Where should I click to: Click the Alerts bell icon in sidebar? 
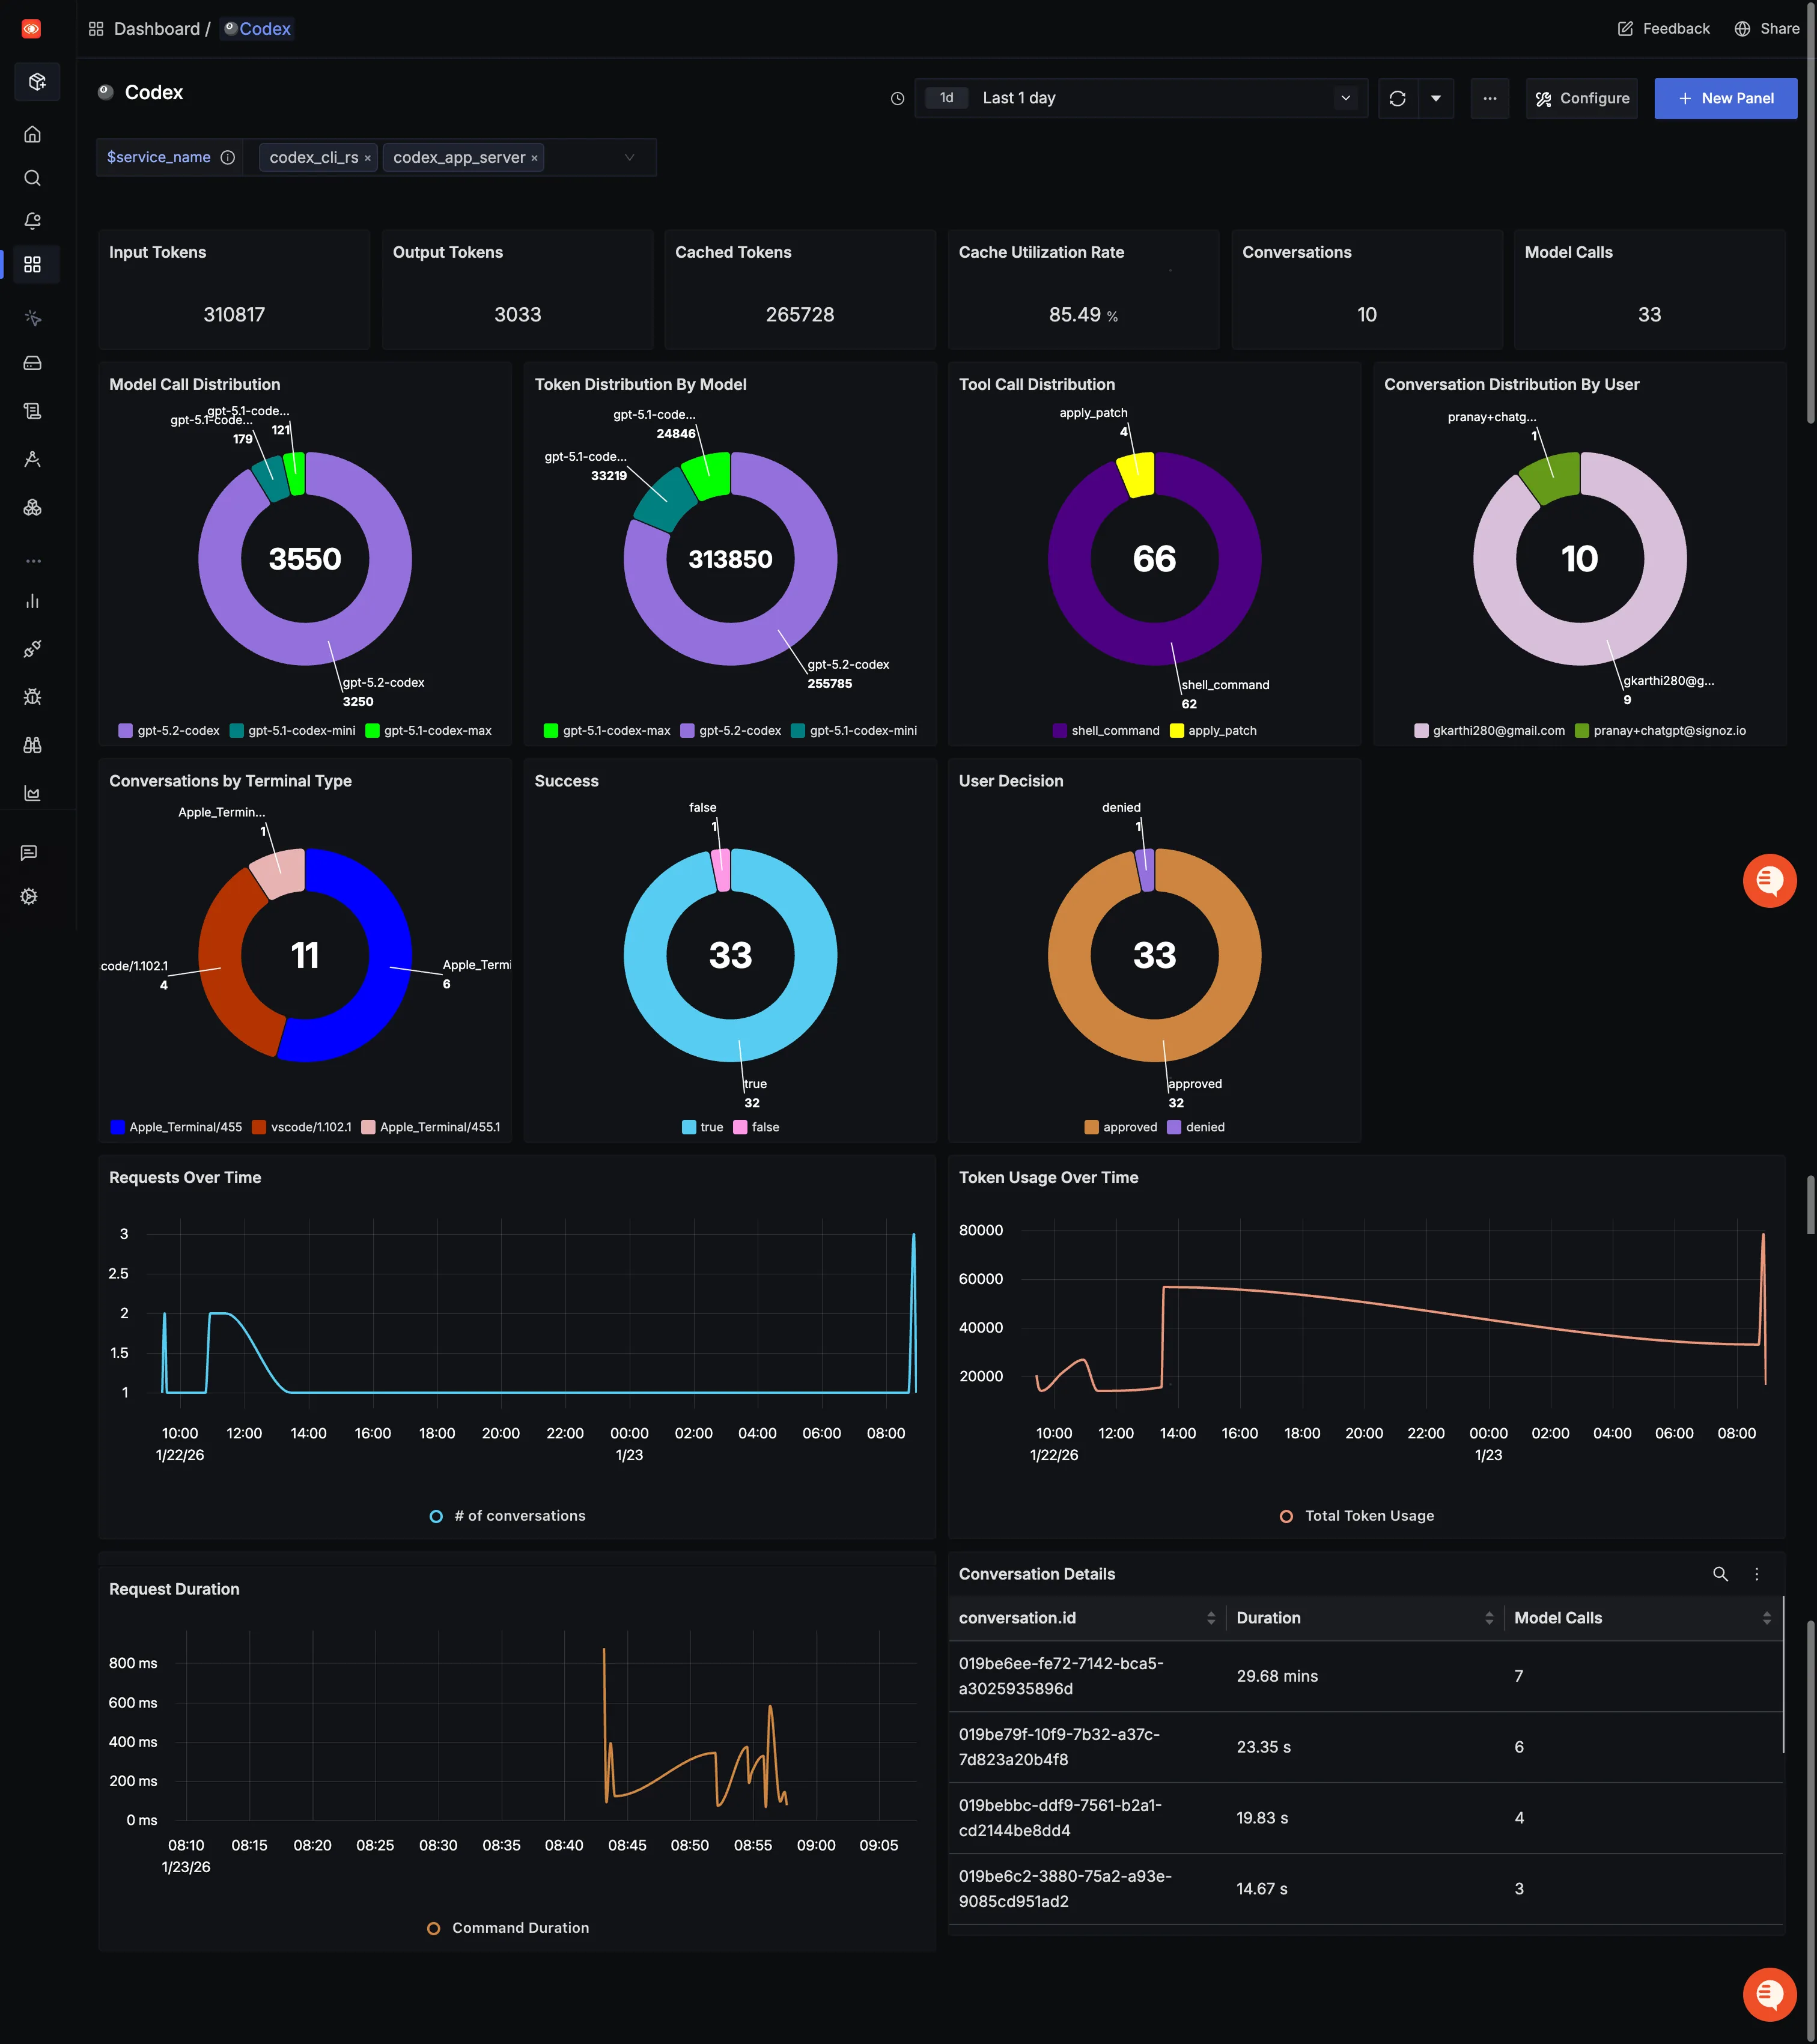coord(32,221)
